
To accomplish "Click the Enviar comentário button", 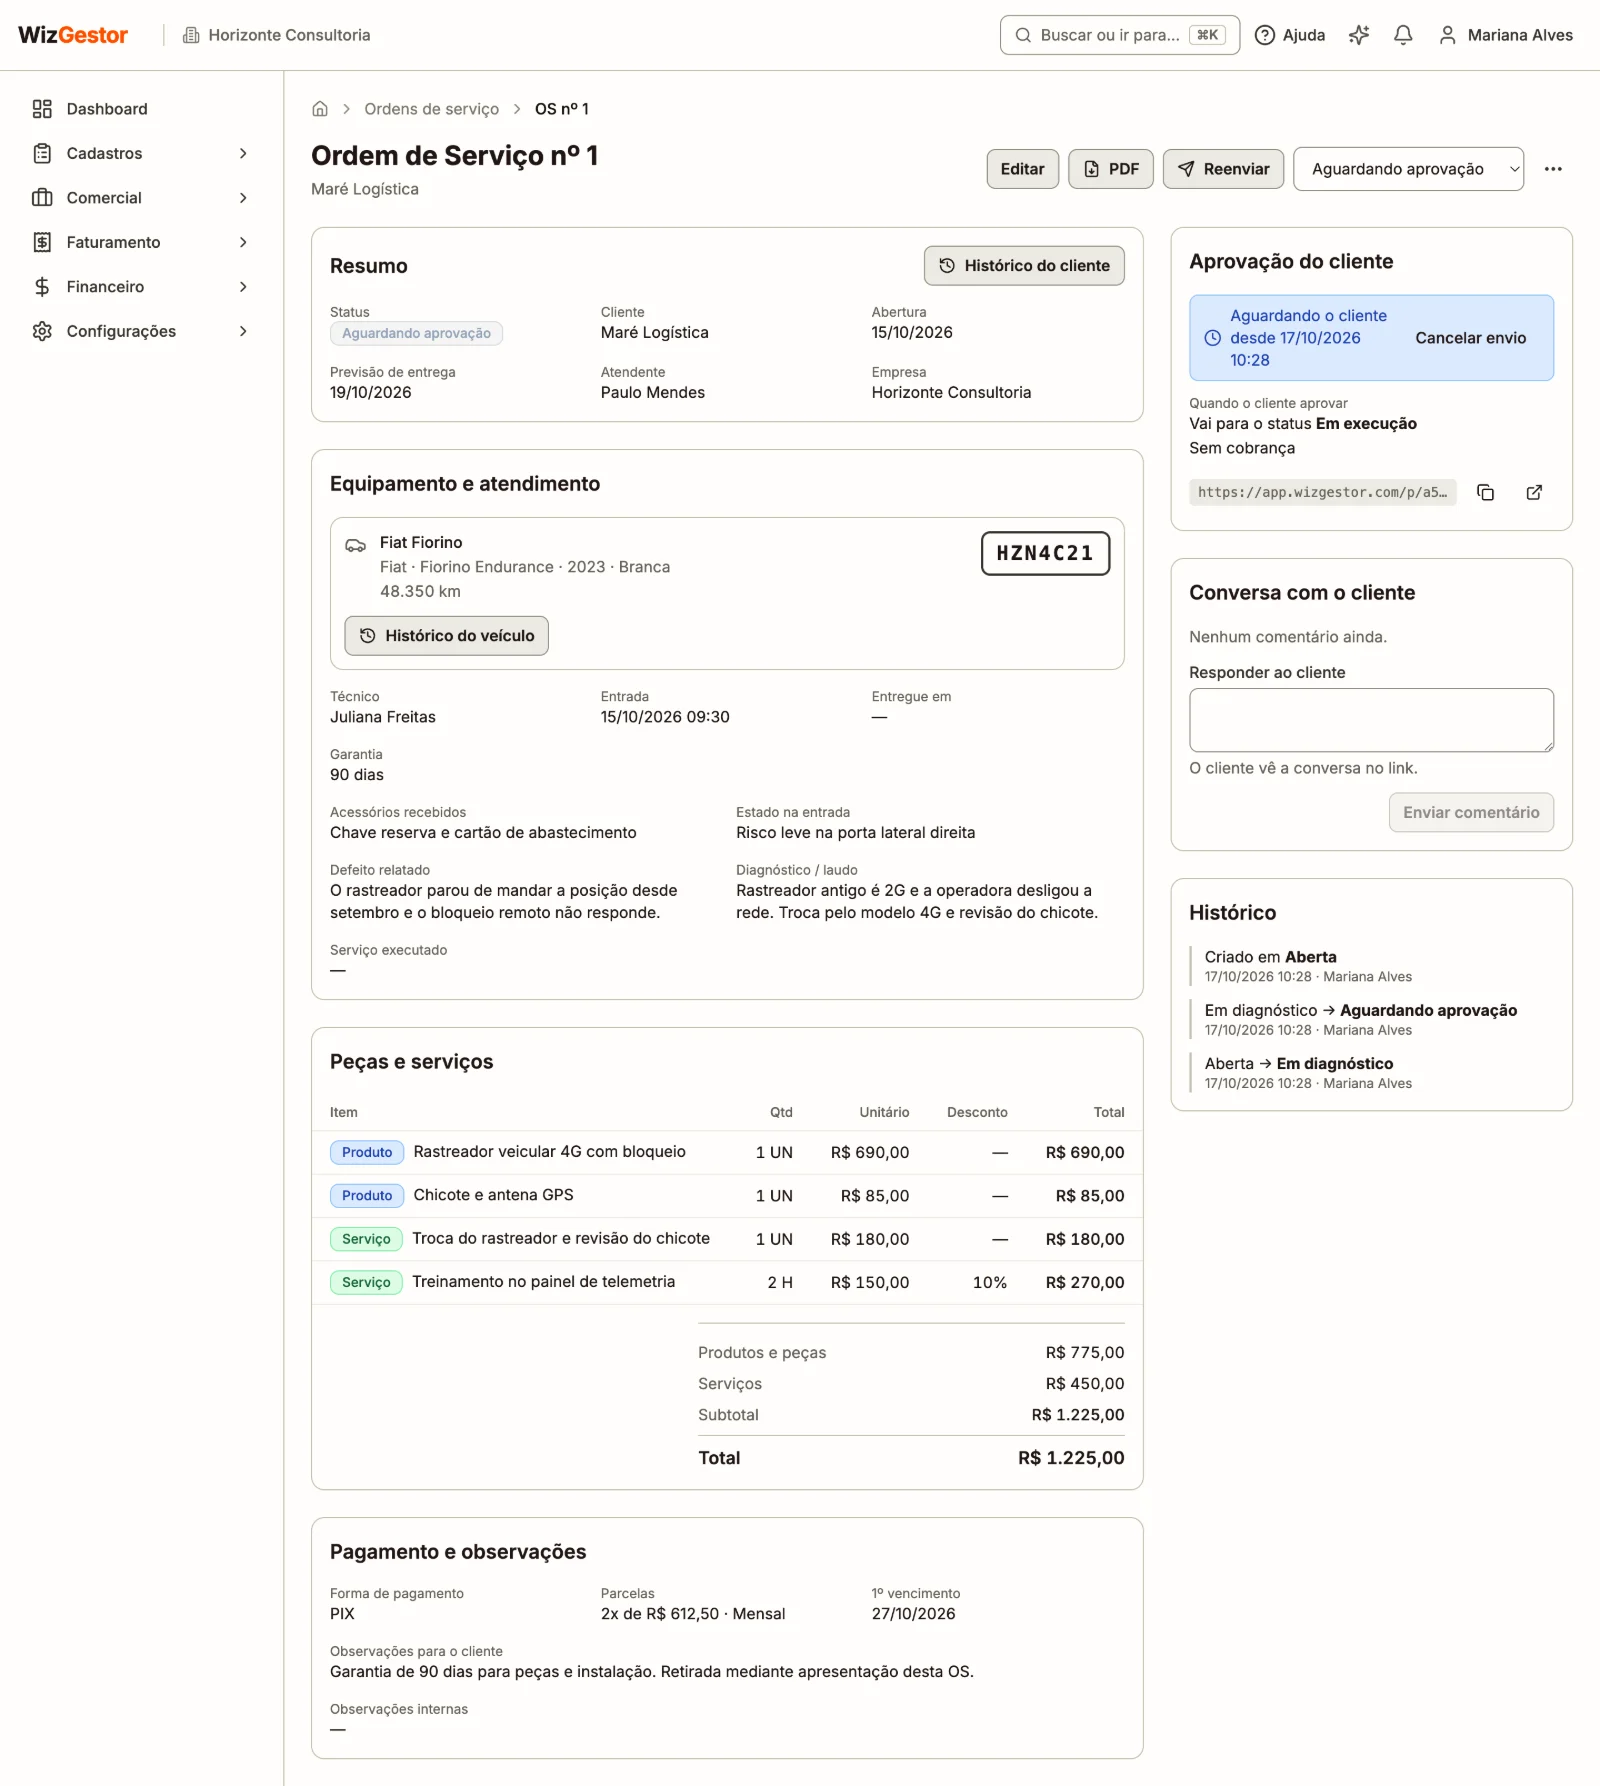I will (1470, 813).
